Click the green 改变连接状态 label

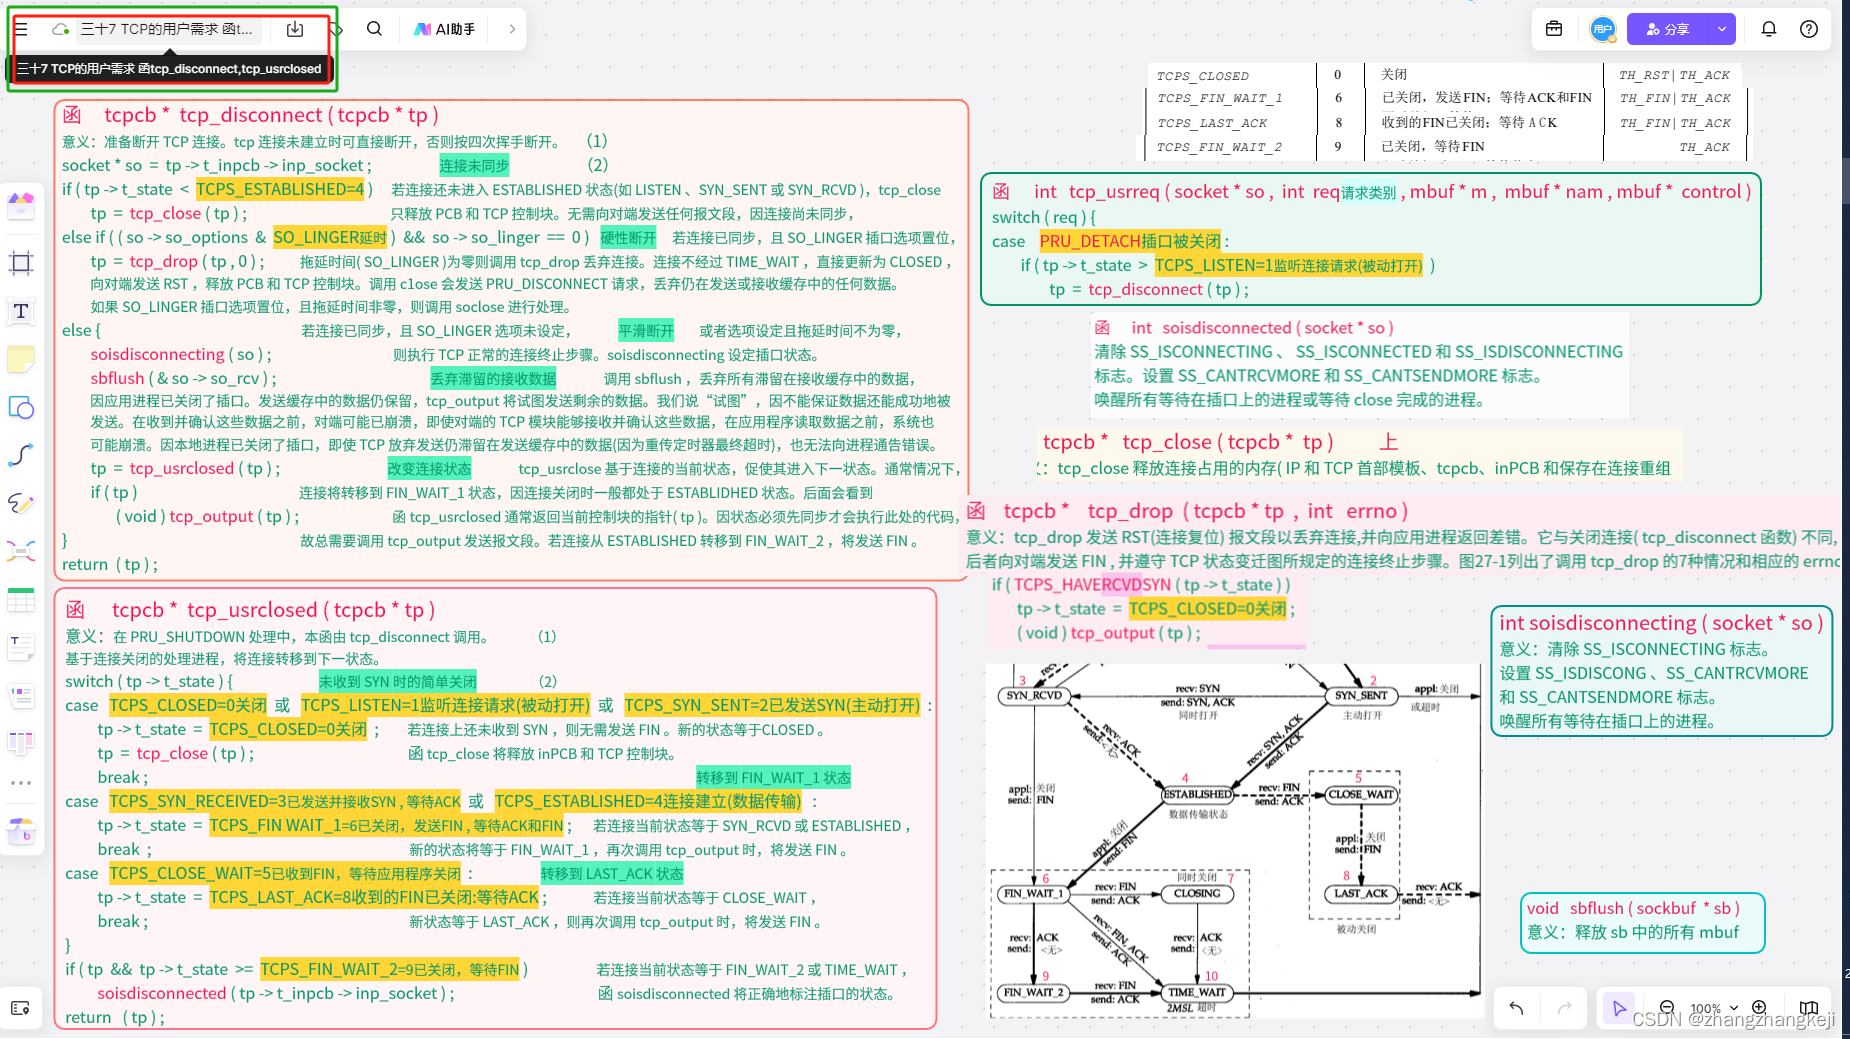pos(429,468)
